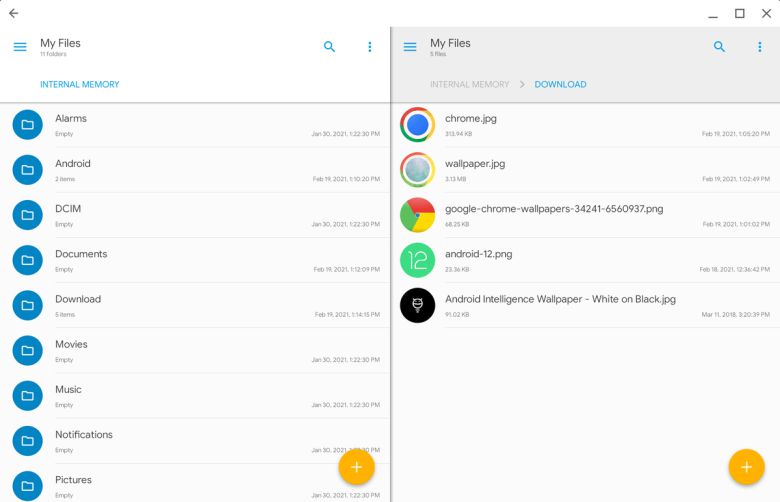This screenshot has width=780, height=502.
Task: Open Android Intelligence Wallpaper file
Action: (x=560, y=299)
